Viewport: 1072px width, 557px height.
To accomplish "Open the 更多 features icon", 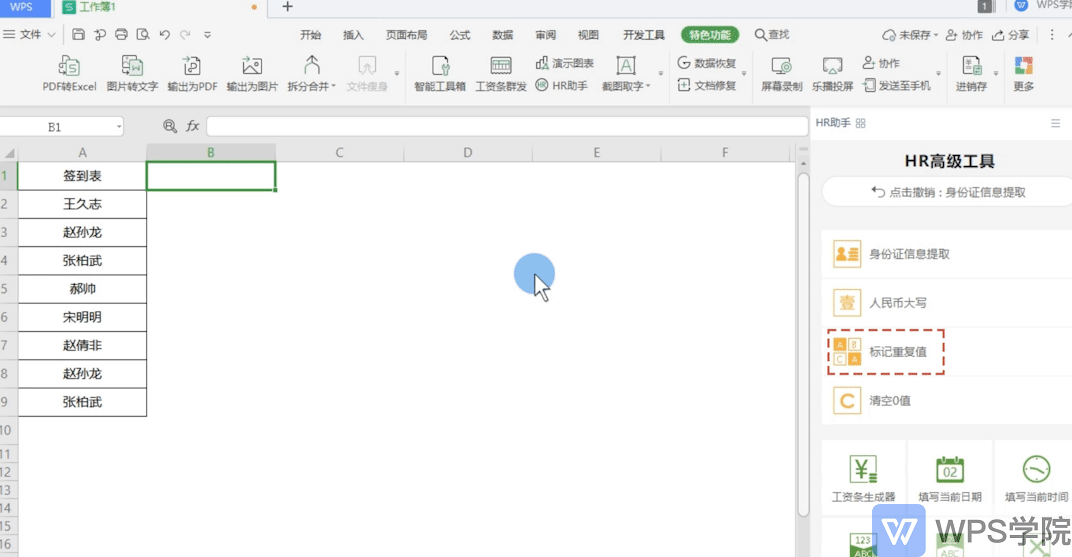I will tap(1023, 74).
